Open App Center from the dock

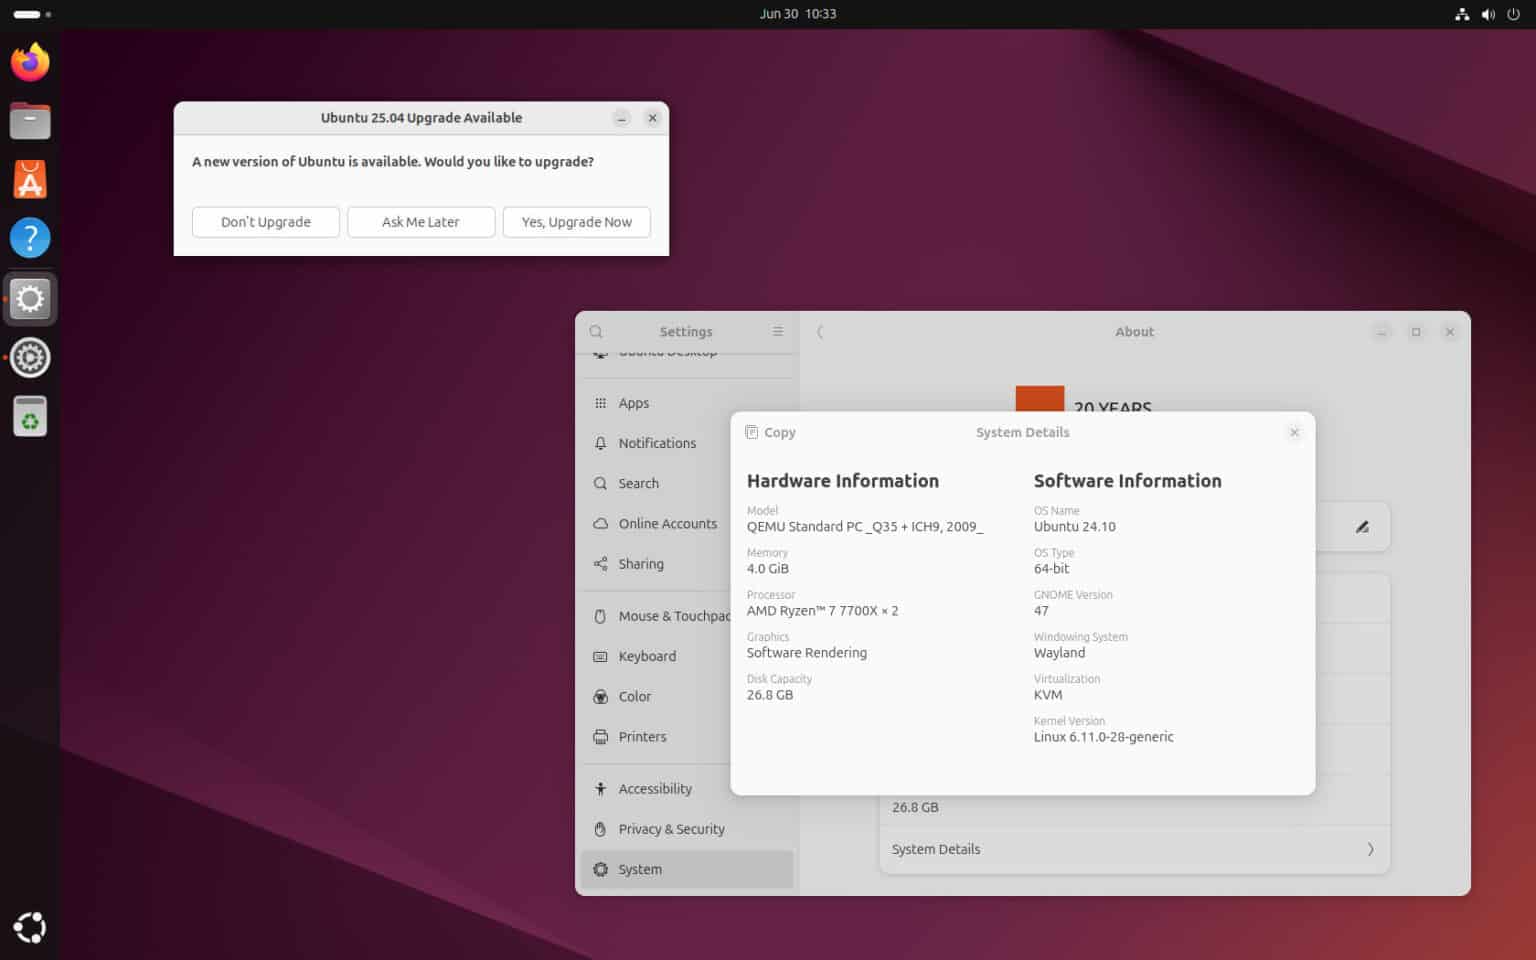click(30, 180)
